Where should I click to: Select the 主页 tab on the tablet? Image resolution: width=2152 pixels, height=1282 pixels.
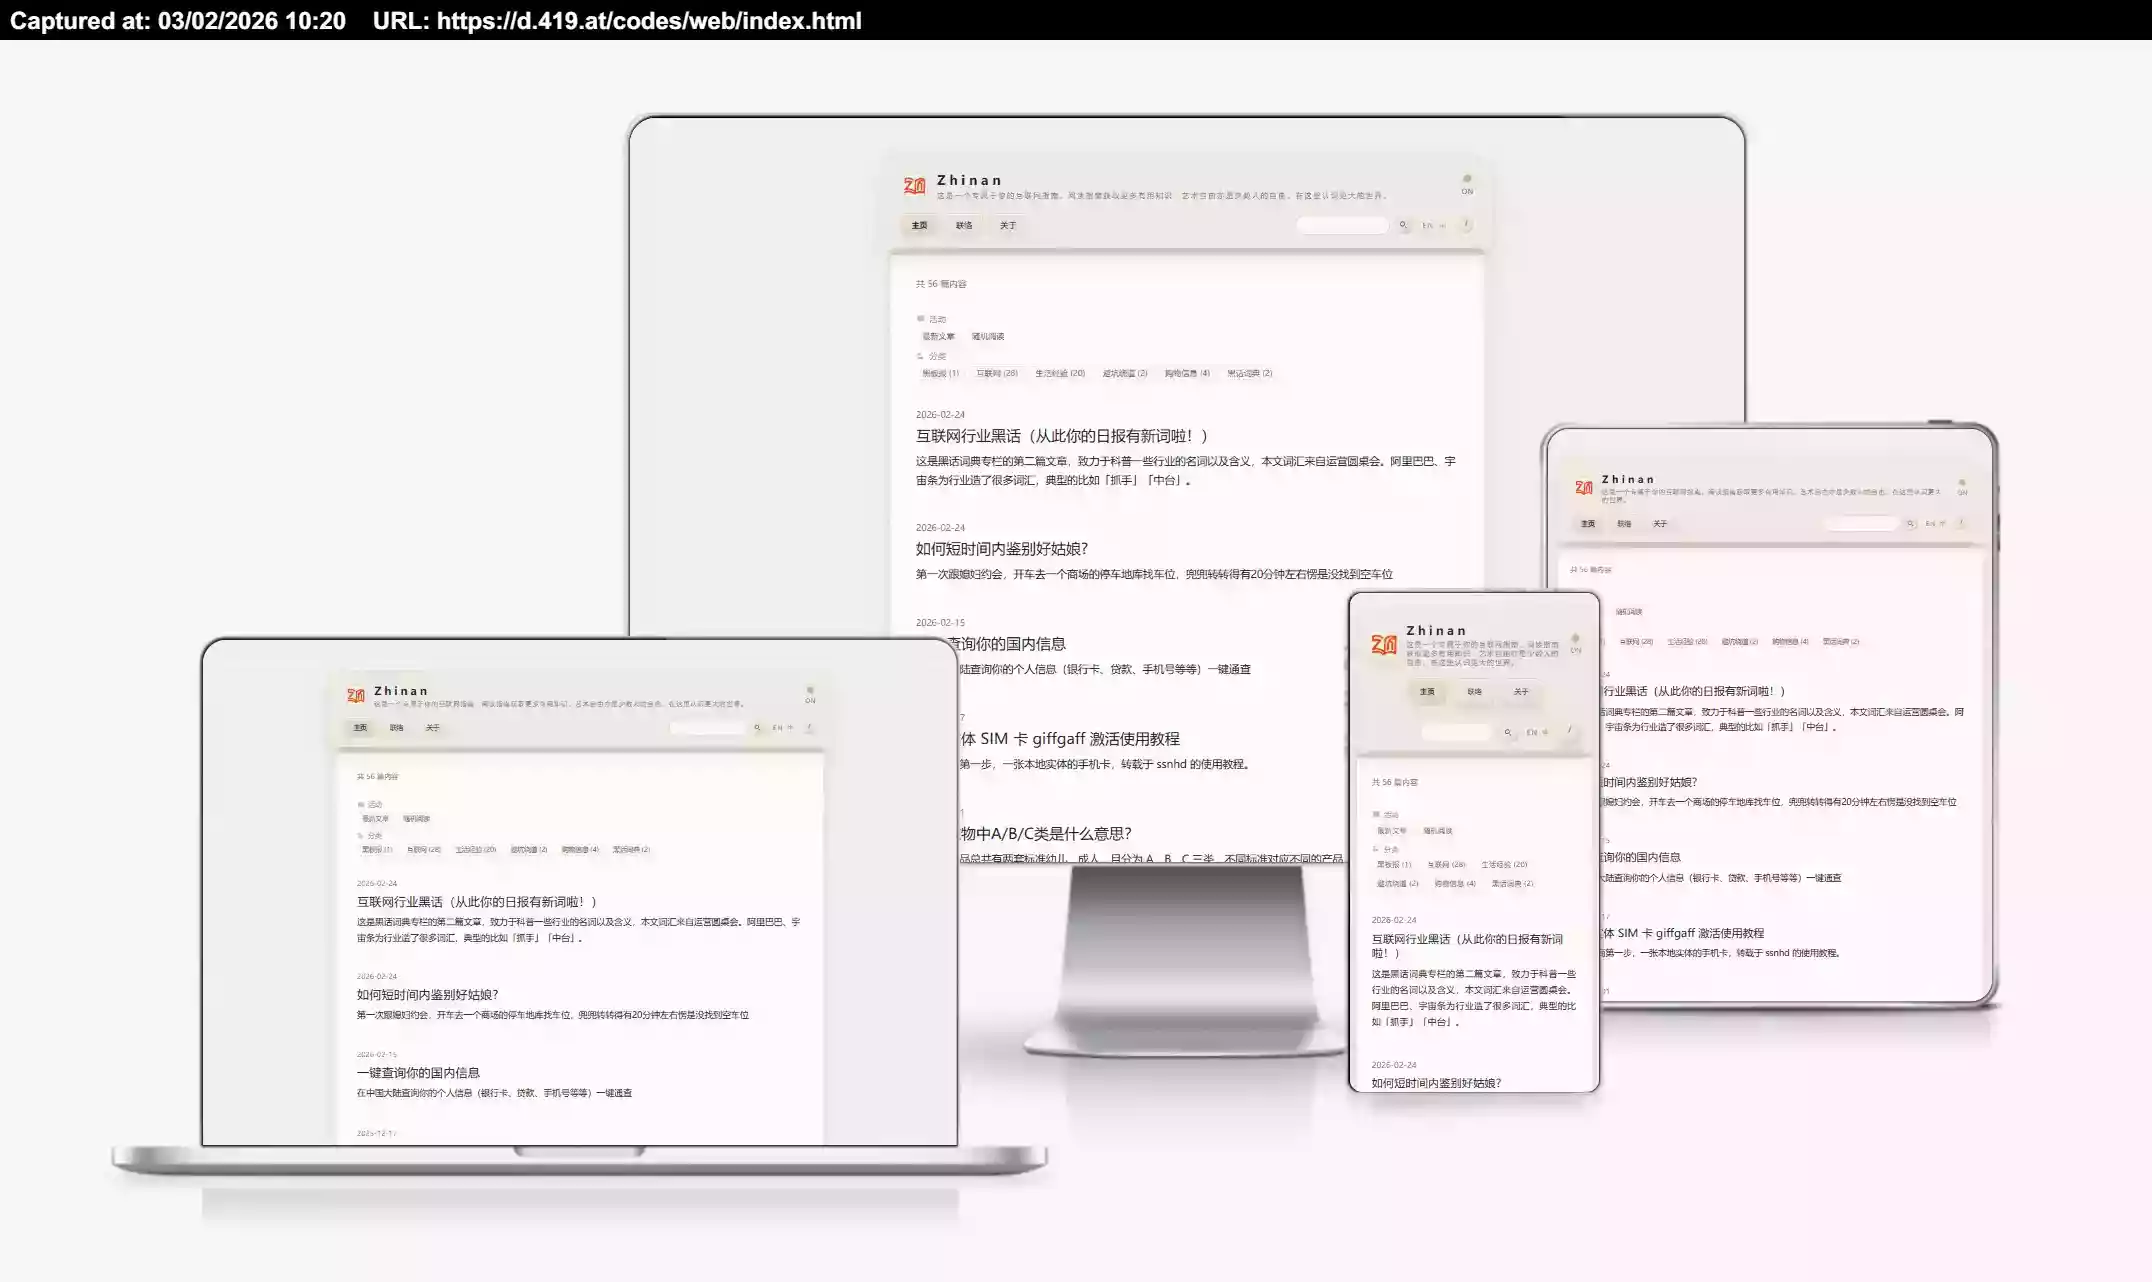pyautogui.click(x=1588, y=523)
